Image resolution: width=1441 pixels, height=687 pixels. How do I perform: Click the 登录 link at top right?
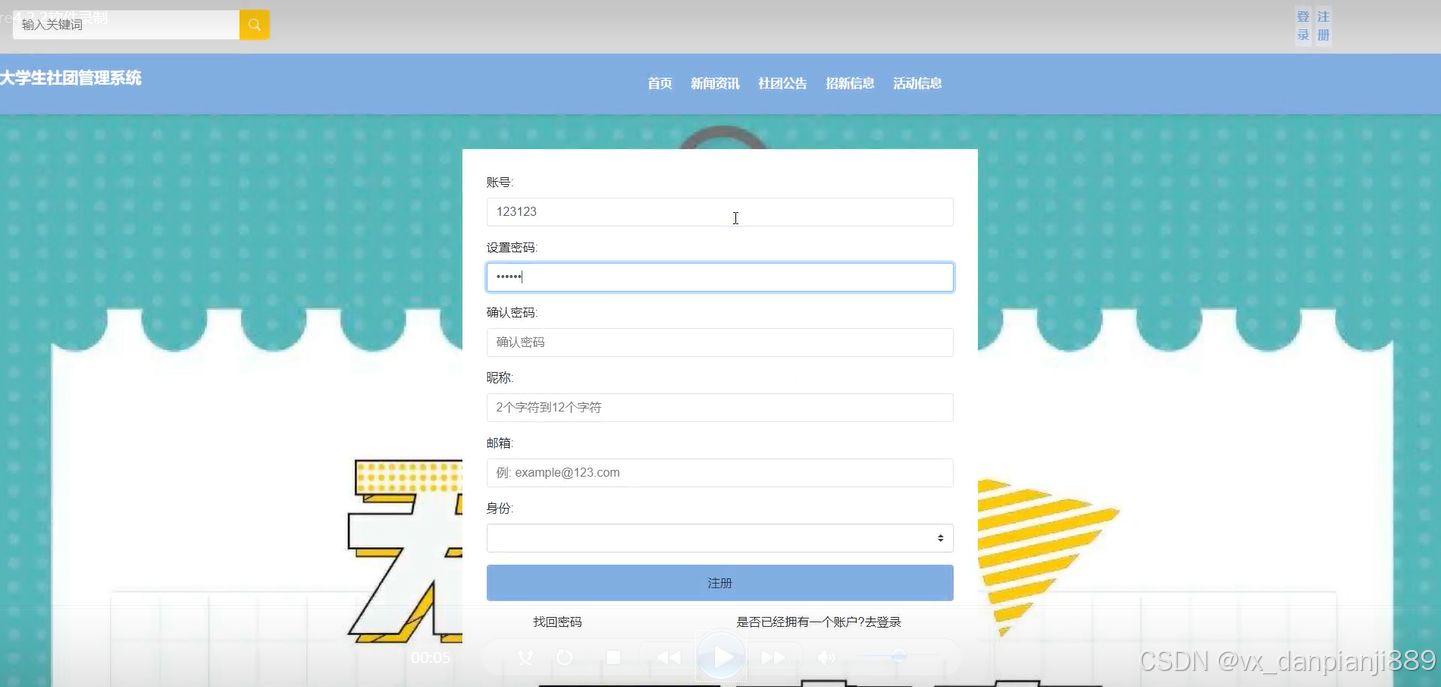(x=1303, y=26)
